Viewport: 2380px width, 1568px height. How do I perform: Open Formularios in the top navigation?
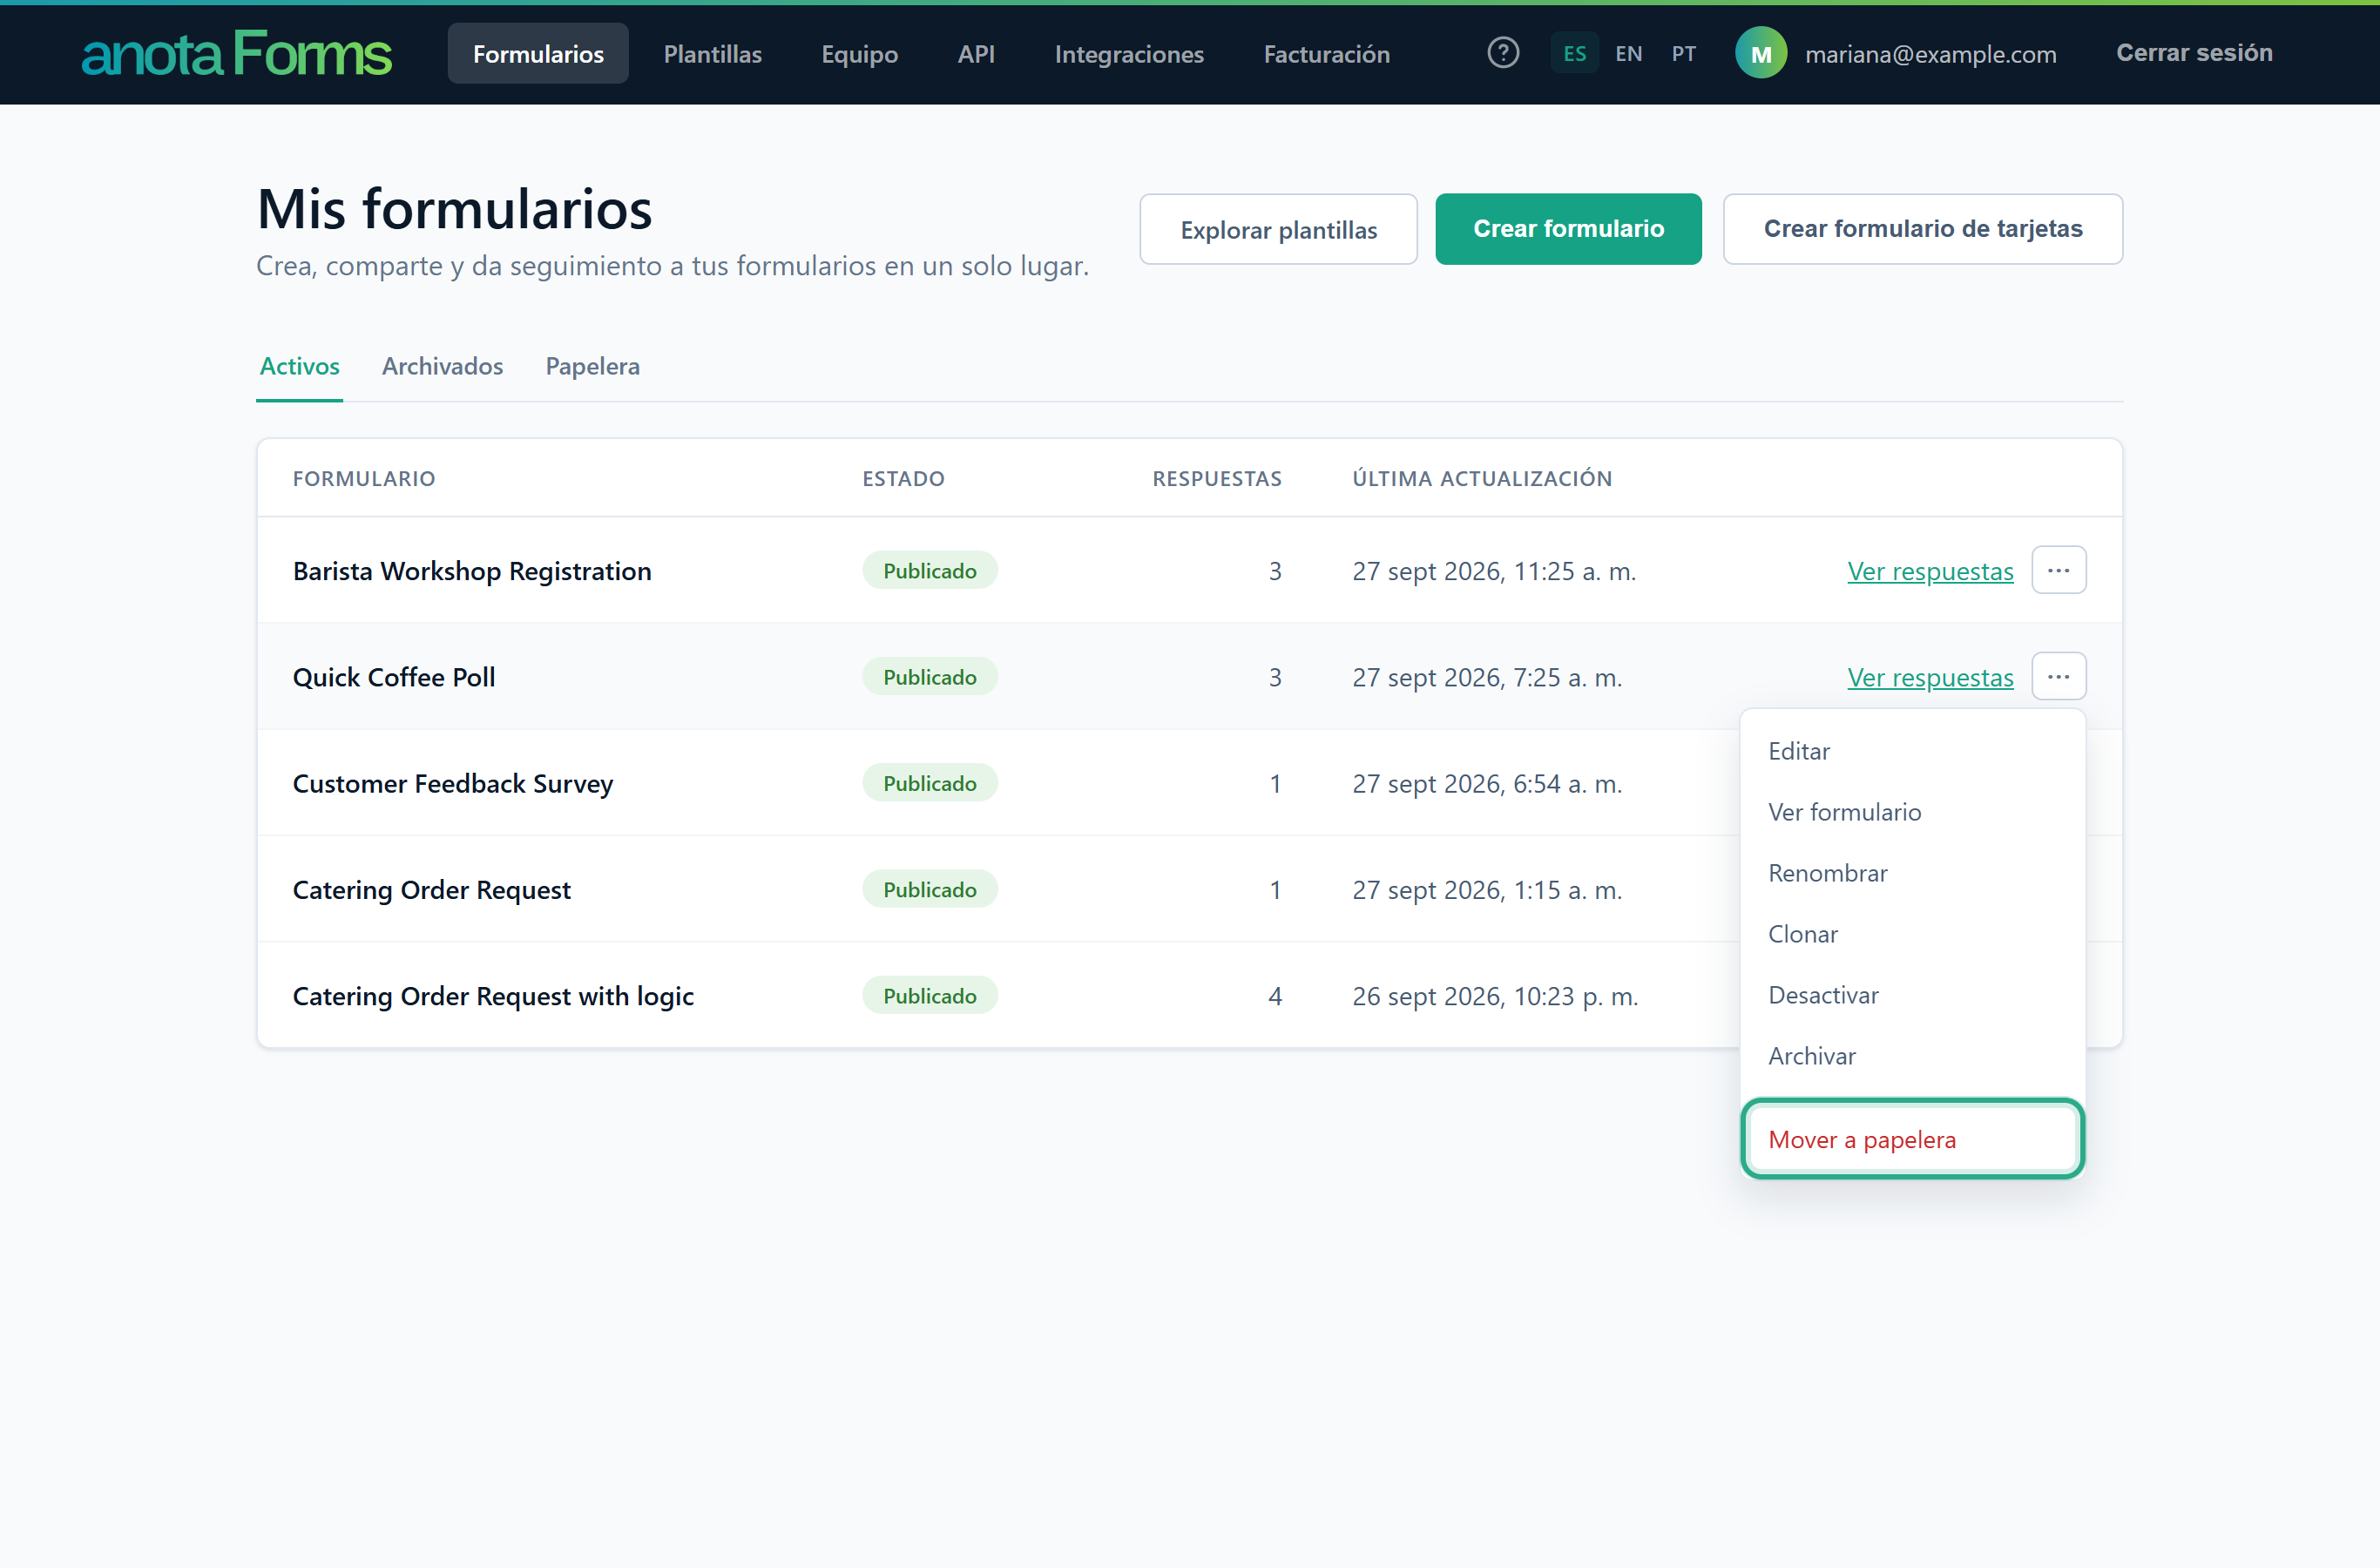(538, 54)
